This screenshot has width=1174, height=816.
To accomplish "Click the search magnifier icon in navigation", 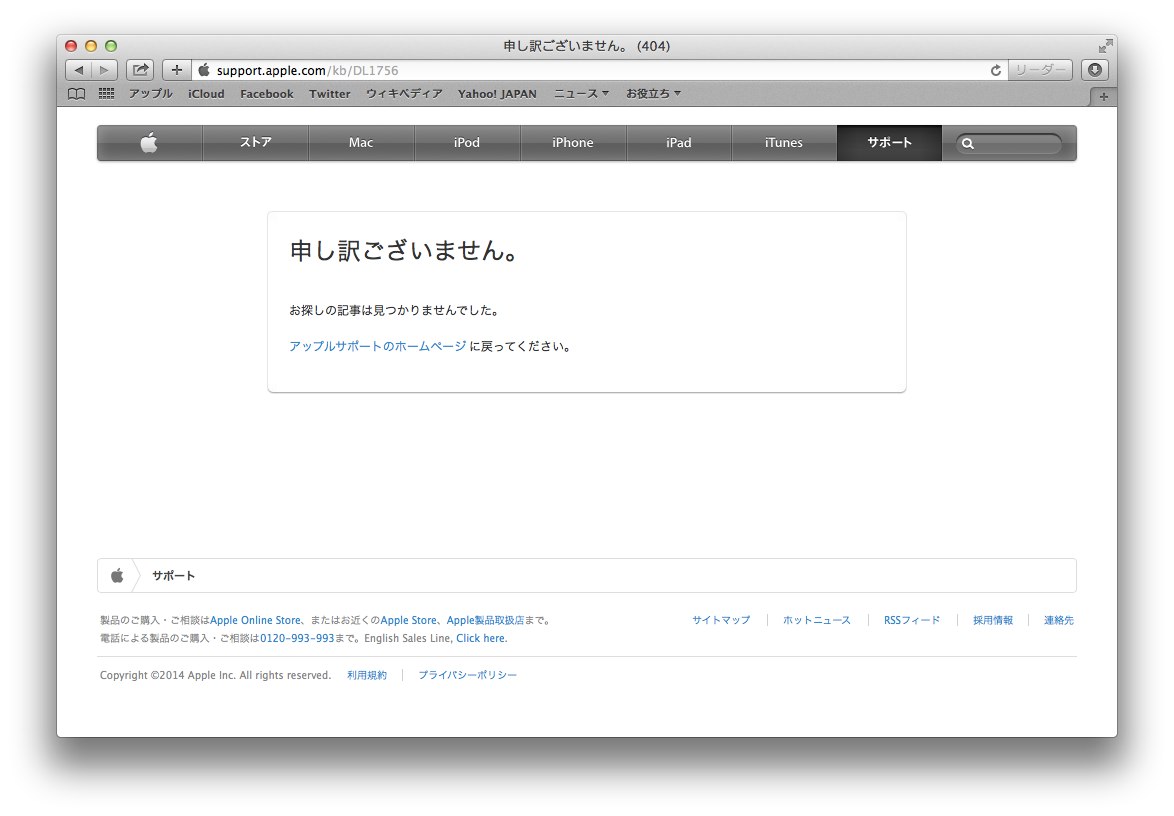I will 967,144.
